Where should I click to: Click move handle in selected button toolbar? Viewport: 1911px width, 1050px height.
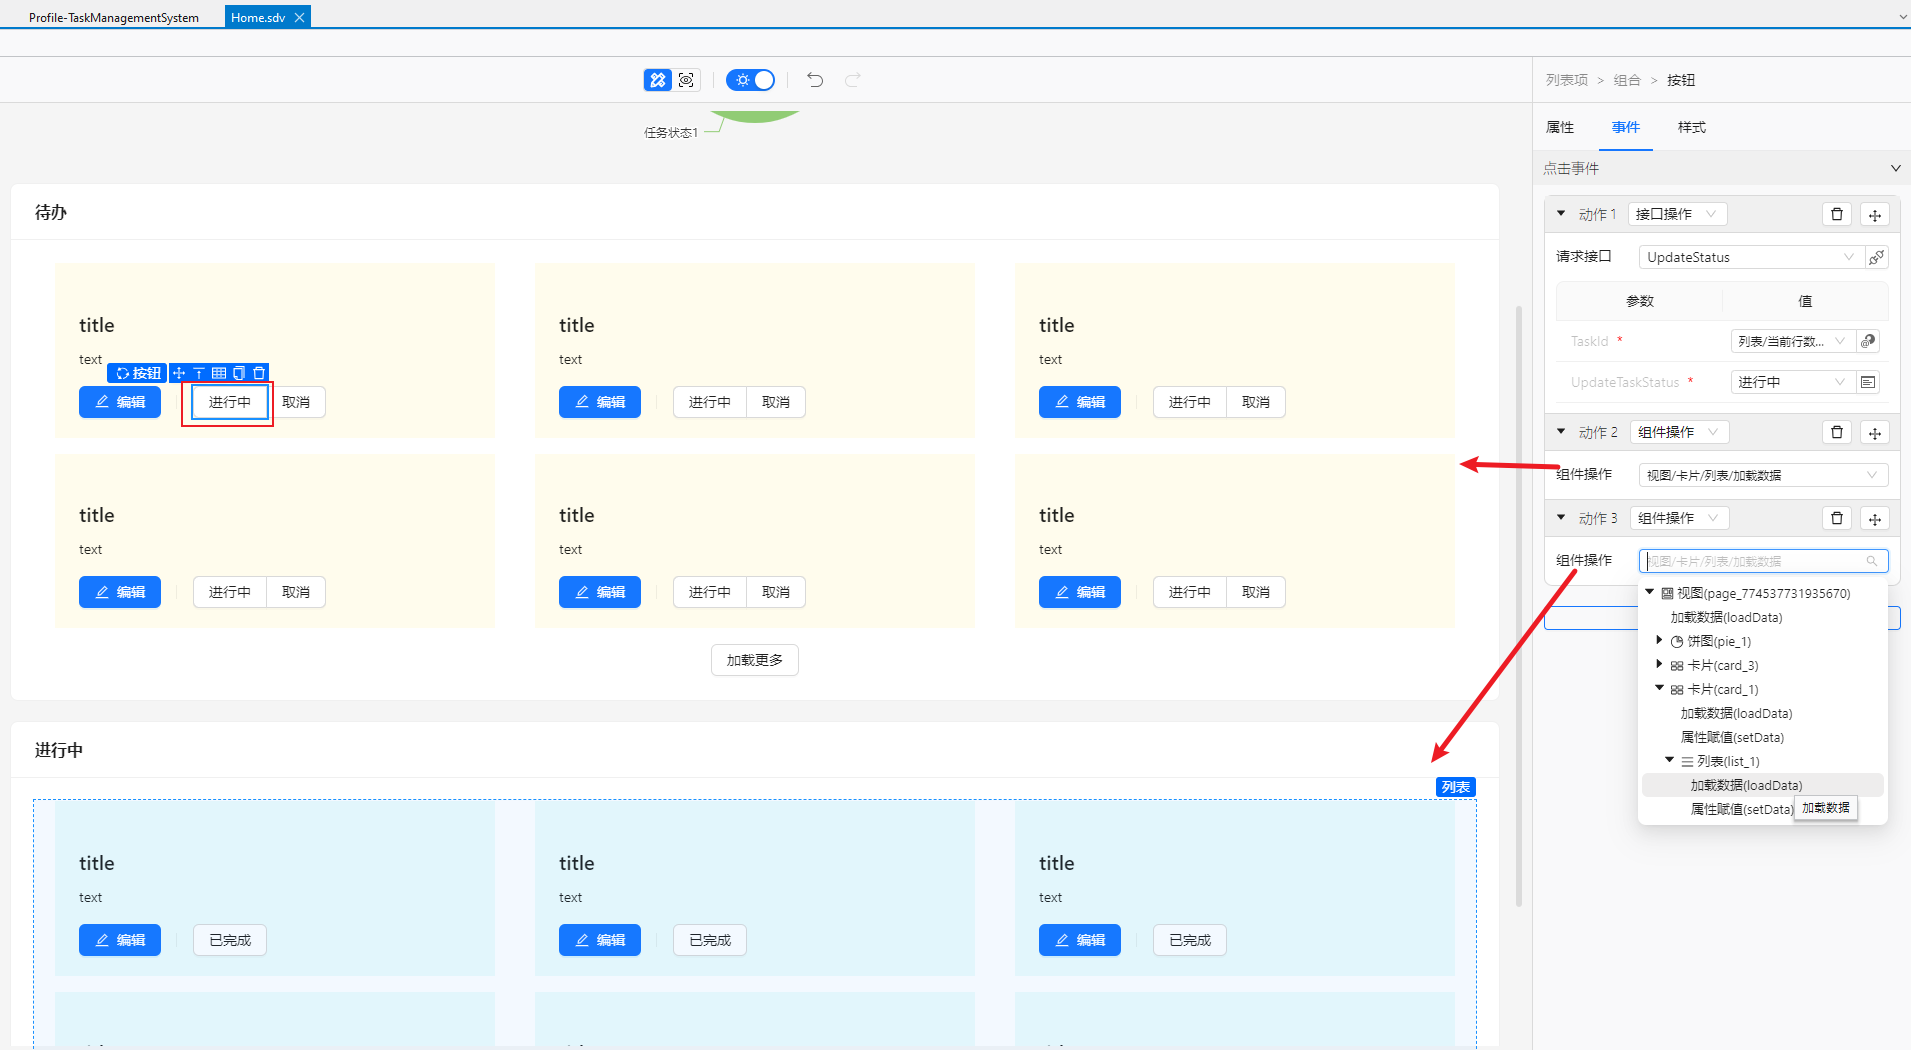179,373
